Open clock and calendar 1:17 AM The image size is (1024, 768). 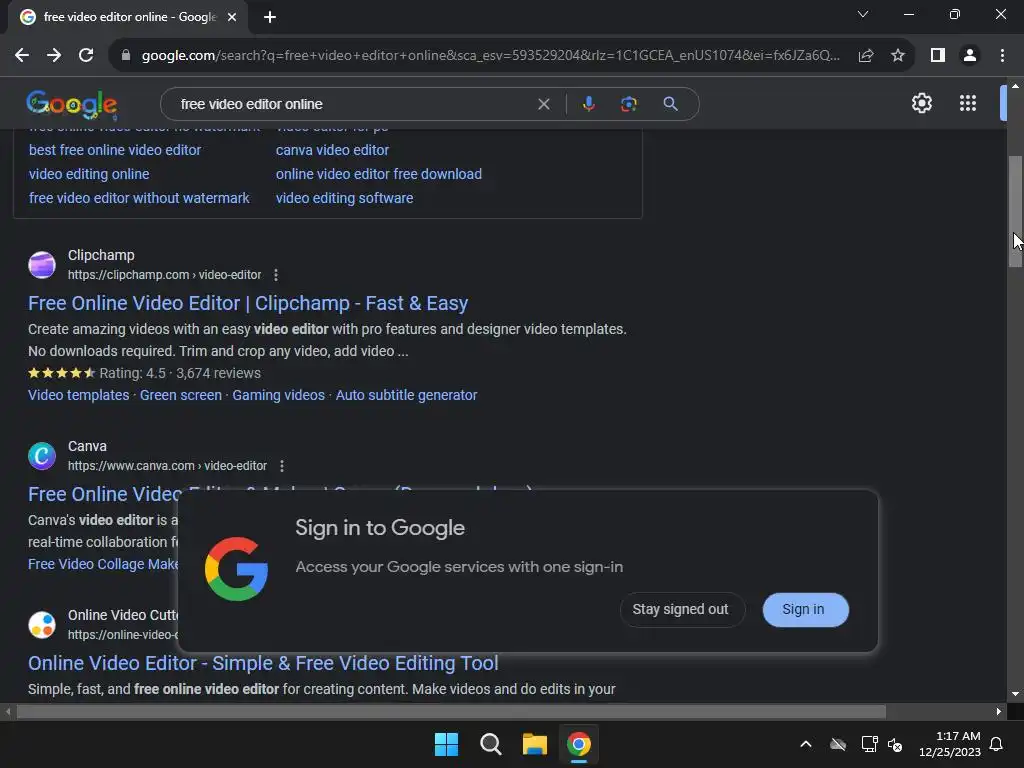click(x=950, y=744)
